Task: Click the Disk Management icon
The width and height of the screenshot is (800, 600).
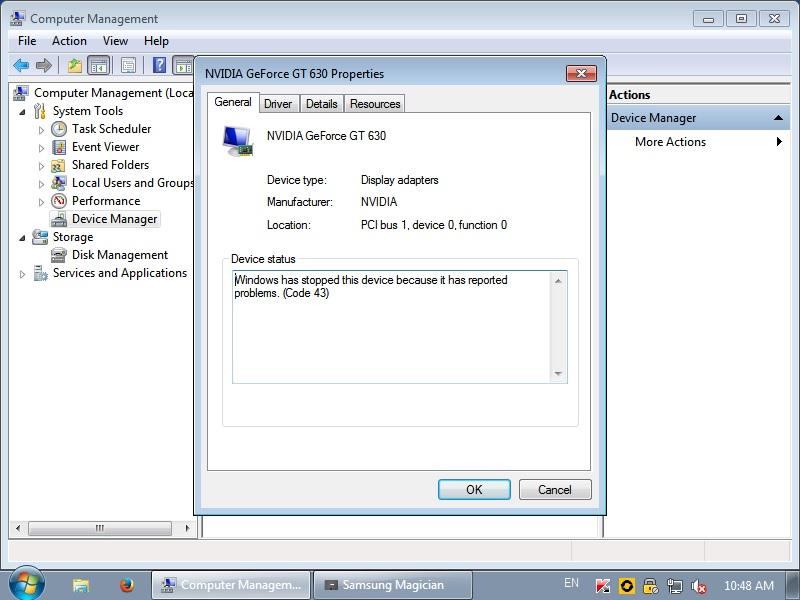Action: (x=59, y=255)
